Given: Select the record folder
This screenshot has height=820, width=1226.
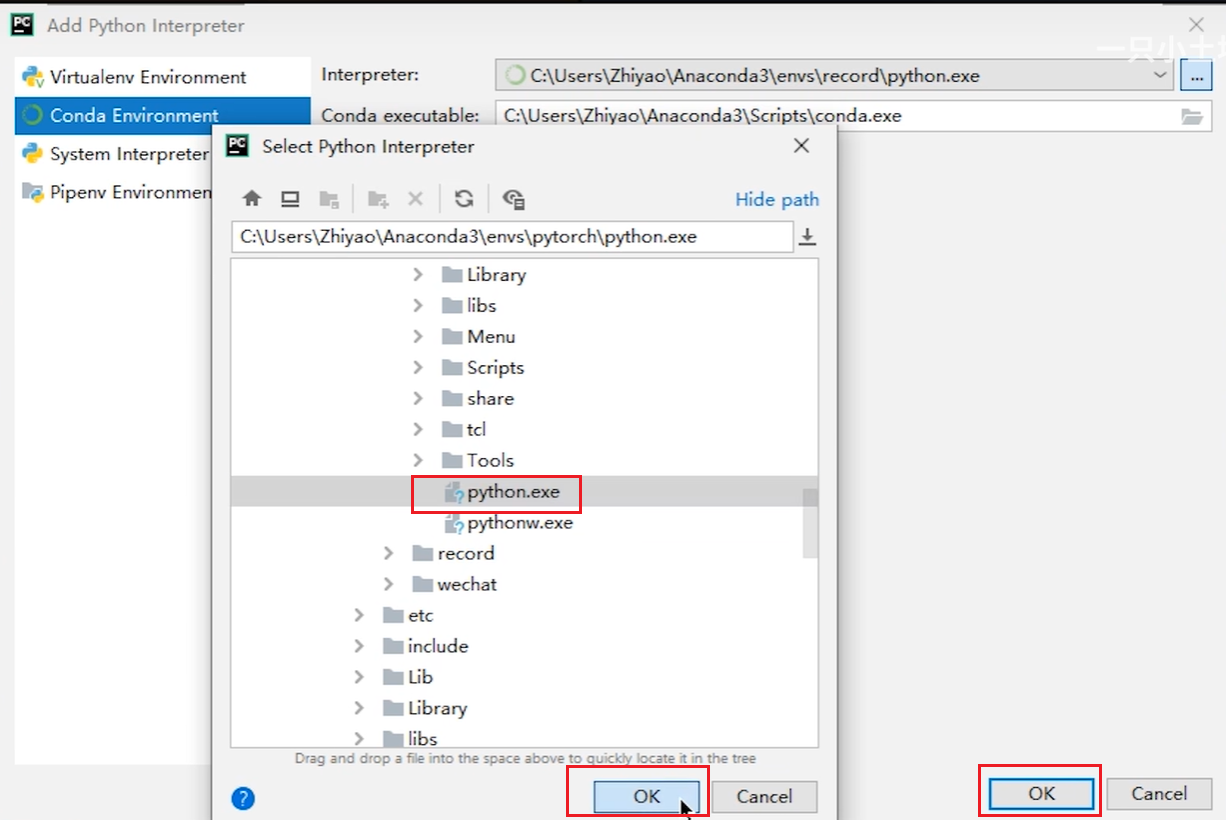Looking at the screenshot, I should 453,553.
